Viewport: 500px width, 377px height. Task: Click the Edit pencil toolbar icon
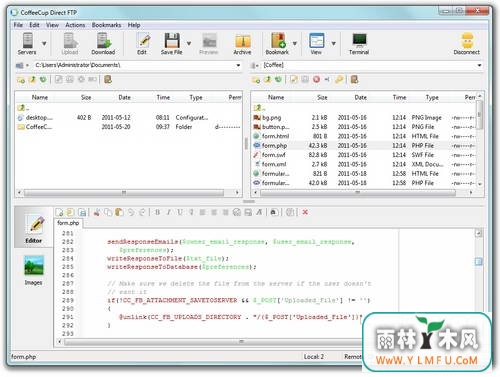tap(143, 44)
